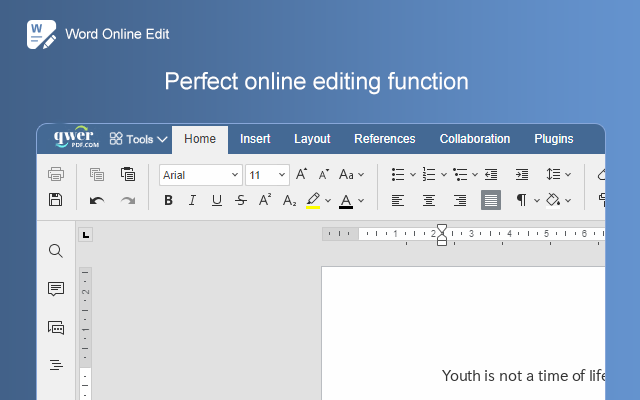Click the paragraph shading paint bucket
640x400 pixels.
tap(553, 200)
